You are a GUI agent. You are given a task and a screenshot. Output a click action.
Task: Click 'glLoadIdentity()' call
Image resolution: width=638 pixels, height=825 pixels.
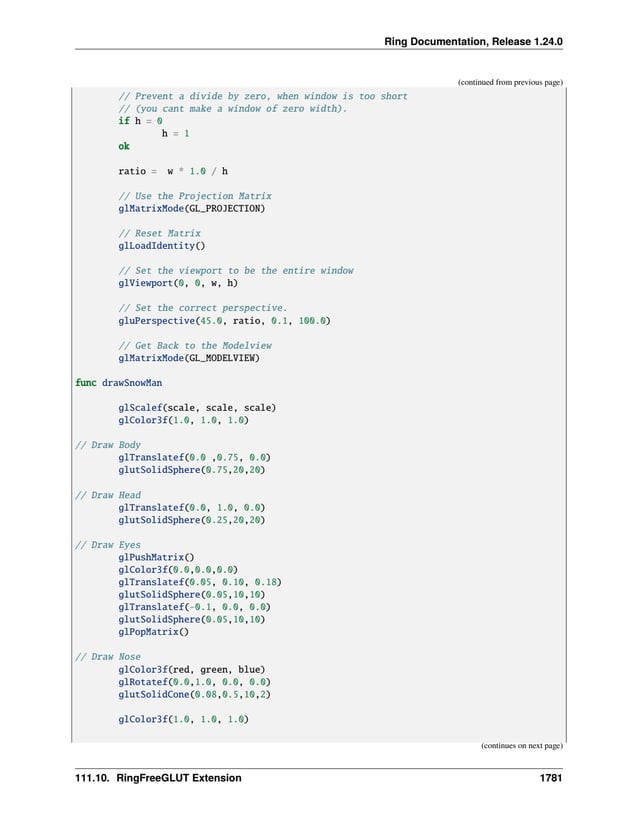click(x=161, y=246)
